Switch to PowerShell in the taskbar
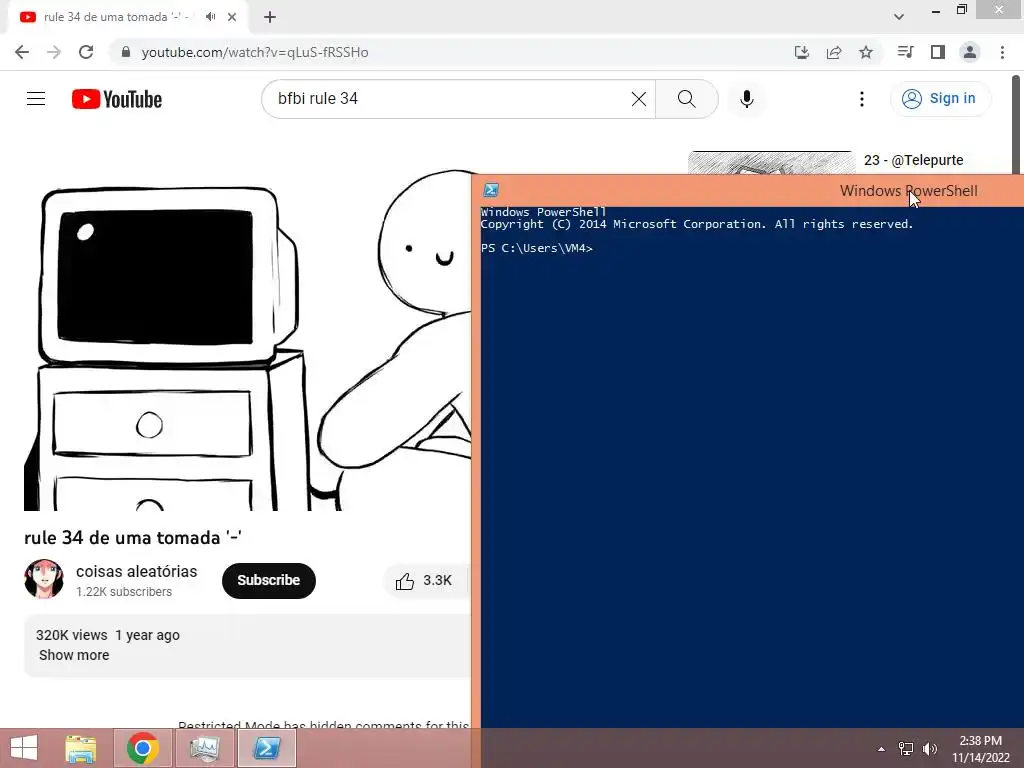The width and height of the screenshot is (1024, 768). pos(267,748)
